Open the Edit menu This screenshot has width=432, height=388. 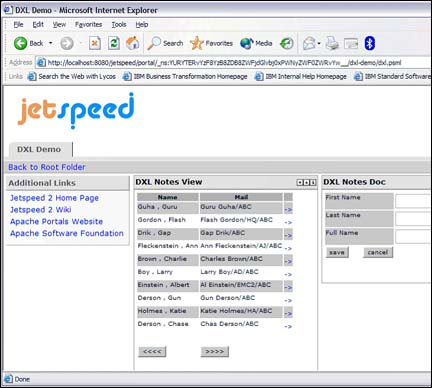(38, 24)
